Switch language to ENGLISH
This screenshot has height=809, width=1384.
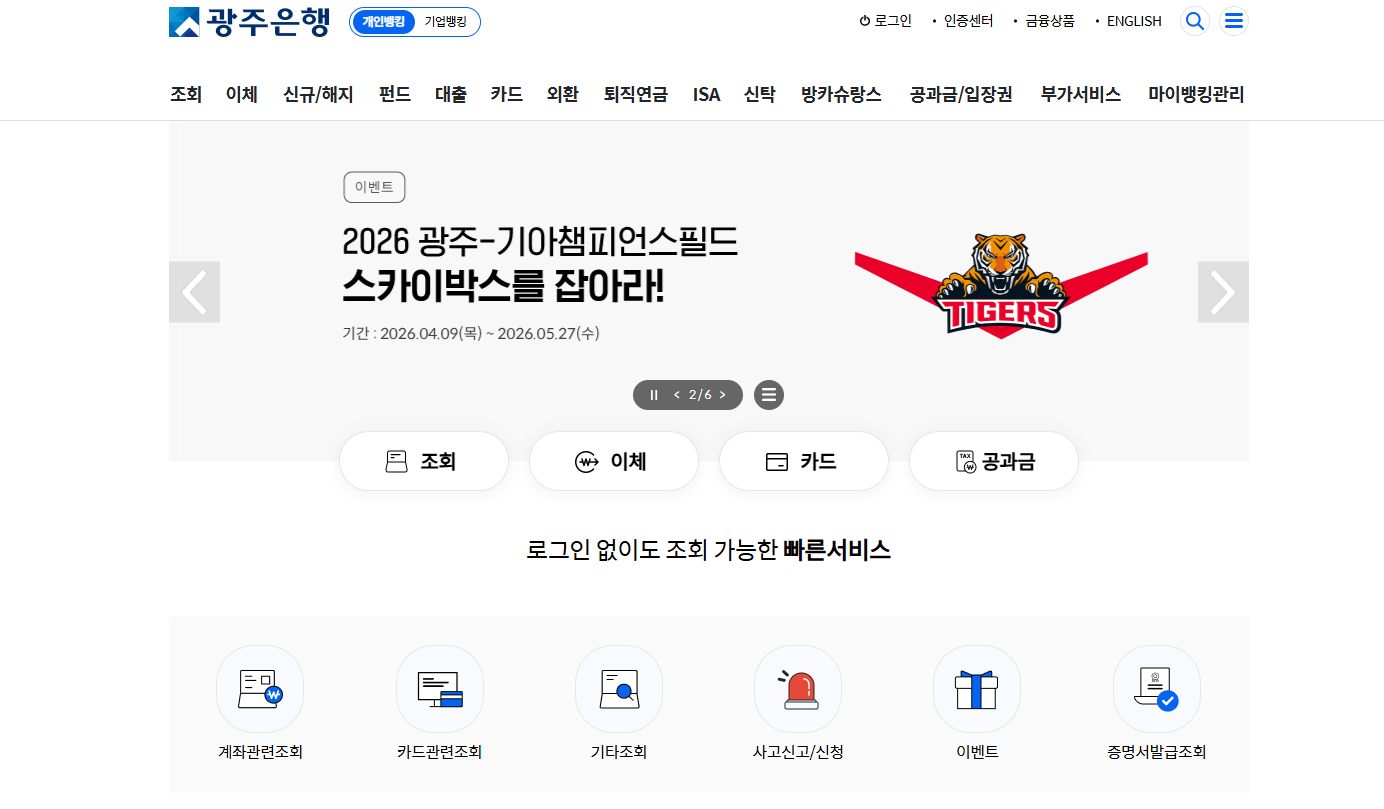pyautogui.click(x=1134, y=21)
